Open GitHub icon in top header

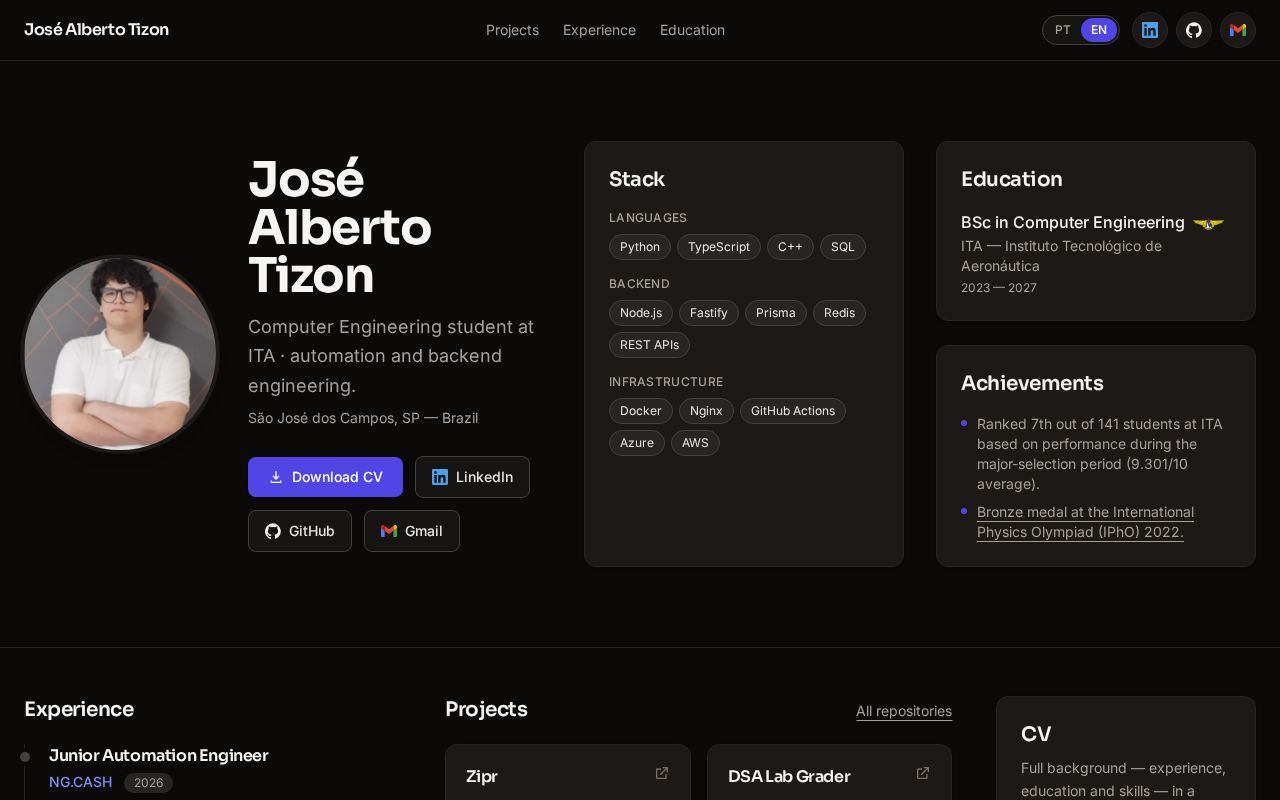[x=1194, y=30]
